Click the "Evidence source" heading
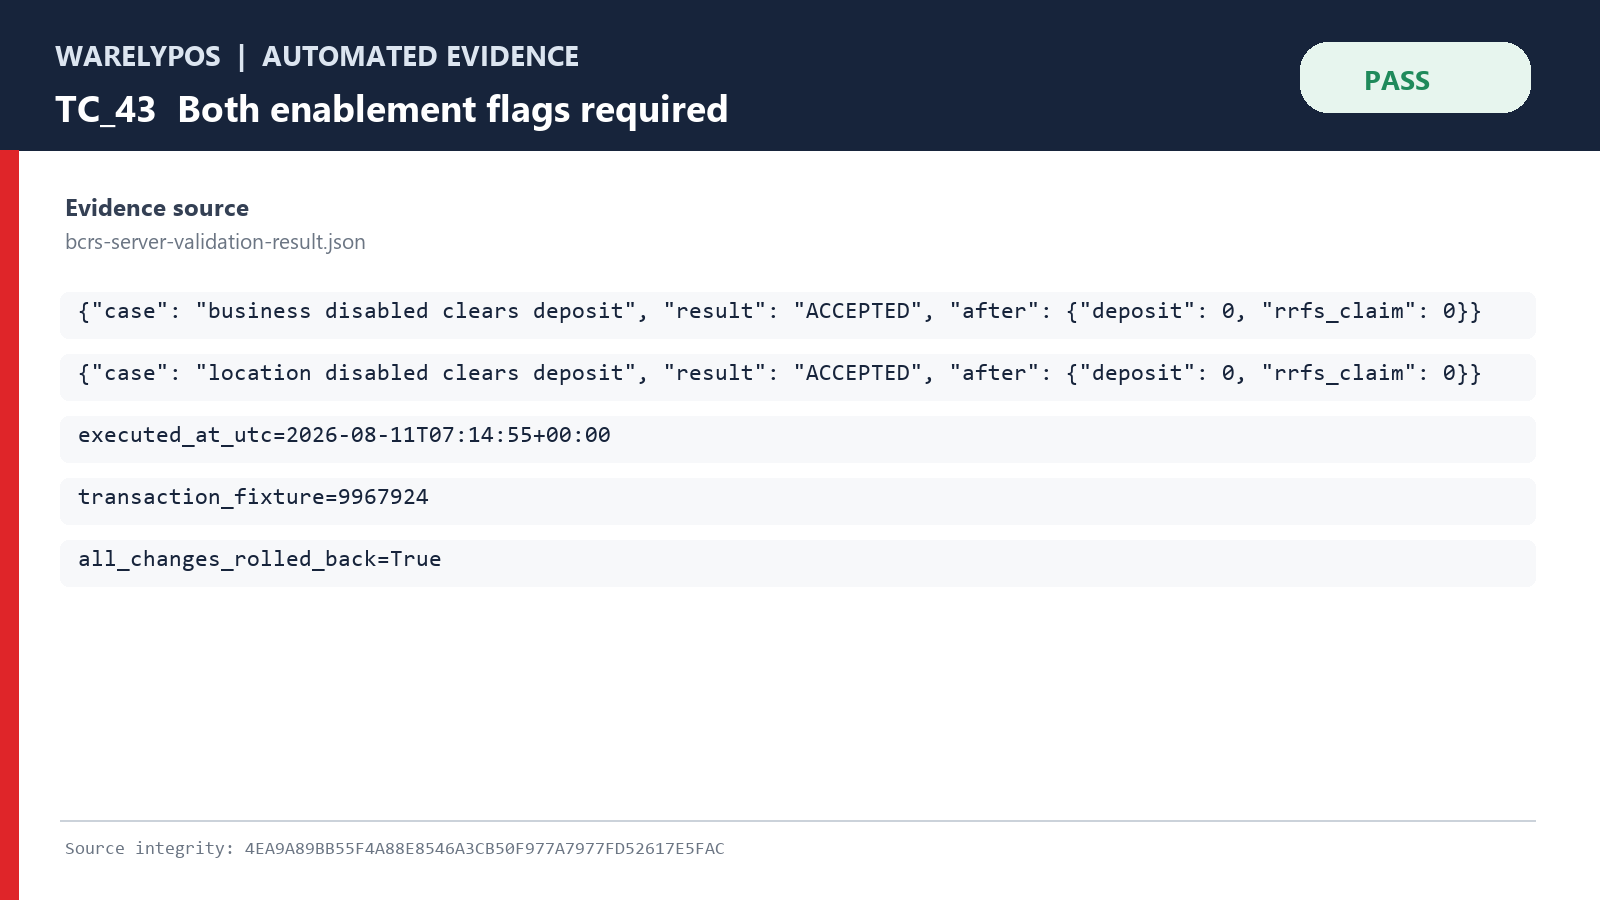Screen dimensions: 1600x900 [157, 208]
